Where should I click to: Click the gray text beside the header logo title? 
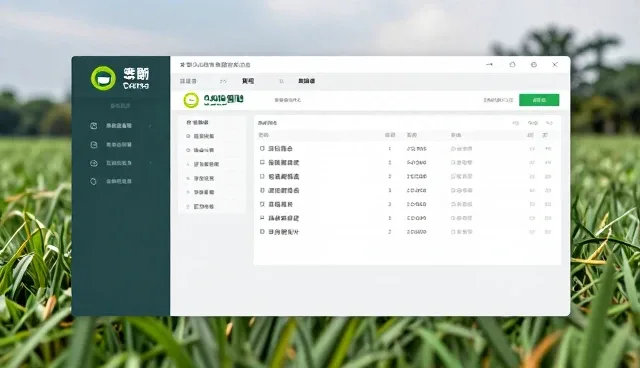(287, 100)
